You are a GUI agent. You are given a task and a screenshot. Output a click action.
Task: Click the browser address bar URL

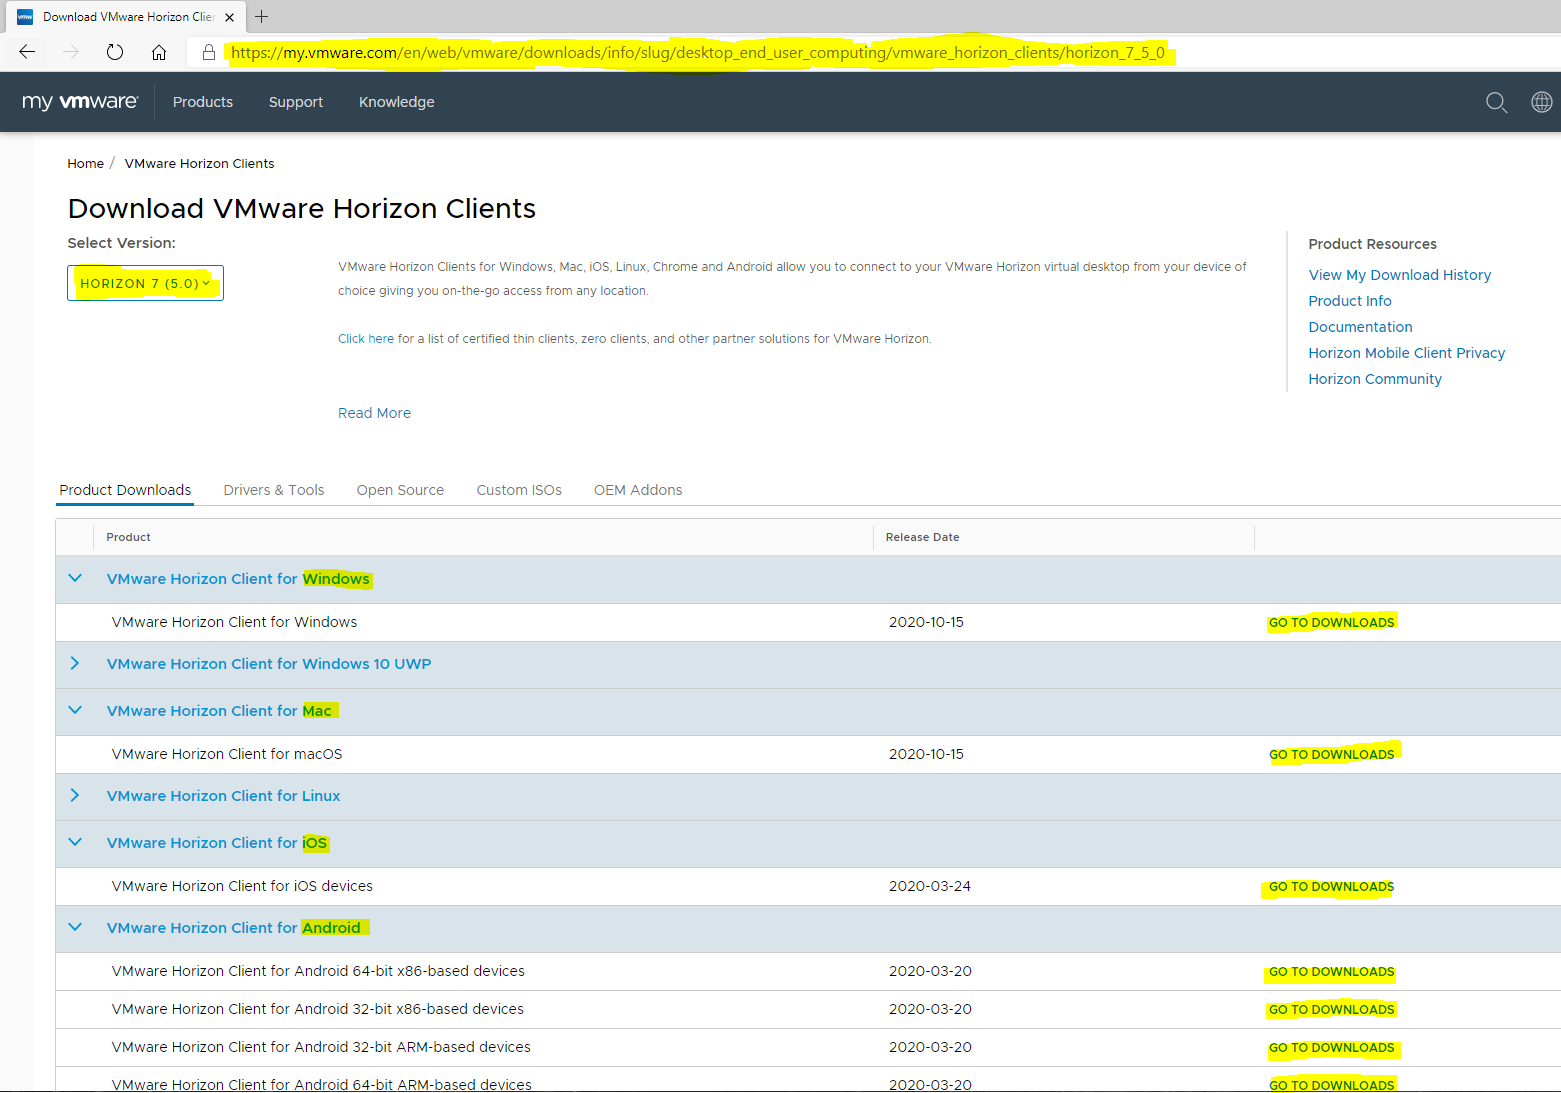tap(698, 53)
